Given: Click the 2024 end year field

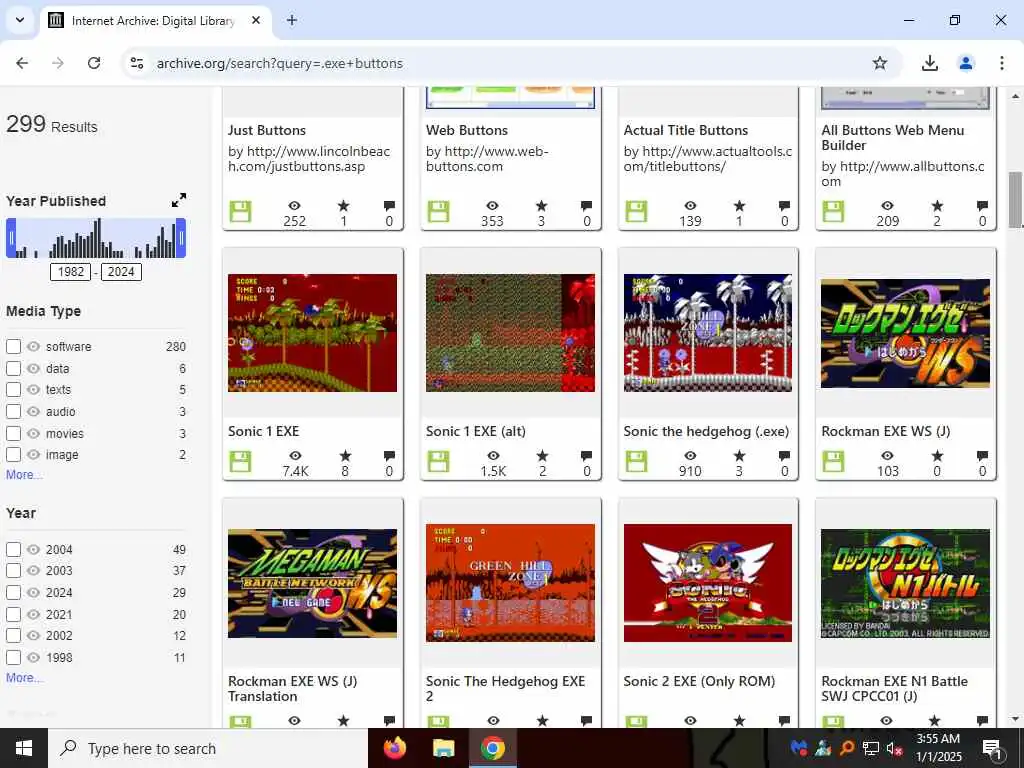Looking at the screenshot, I should [x=121, y=272].
